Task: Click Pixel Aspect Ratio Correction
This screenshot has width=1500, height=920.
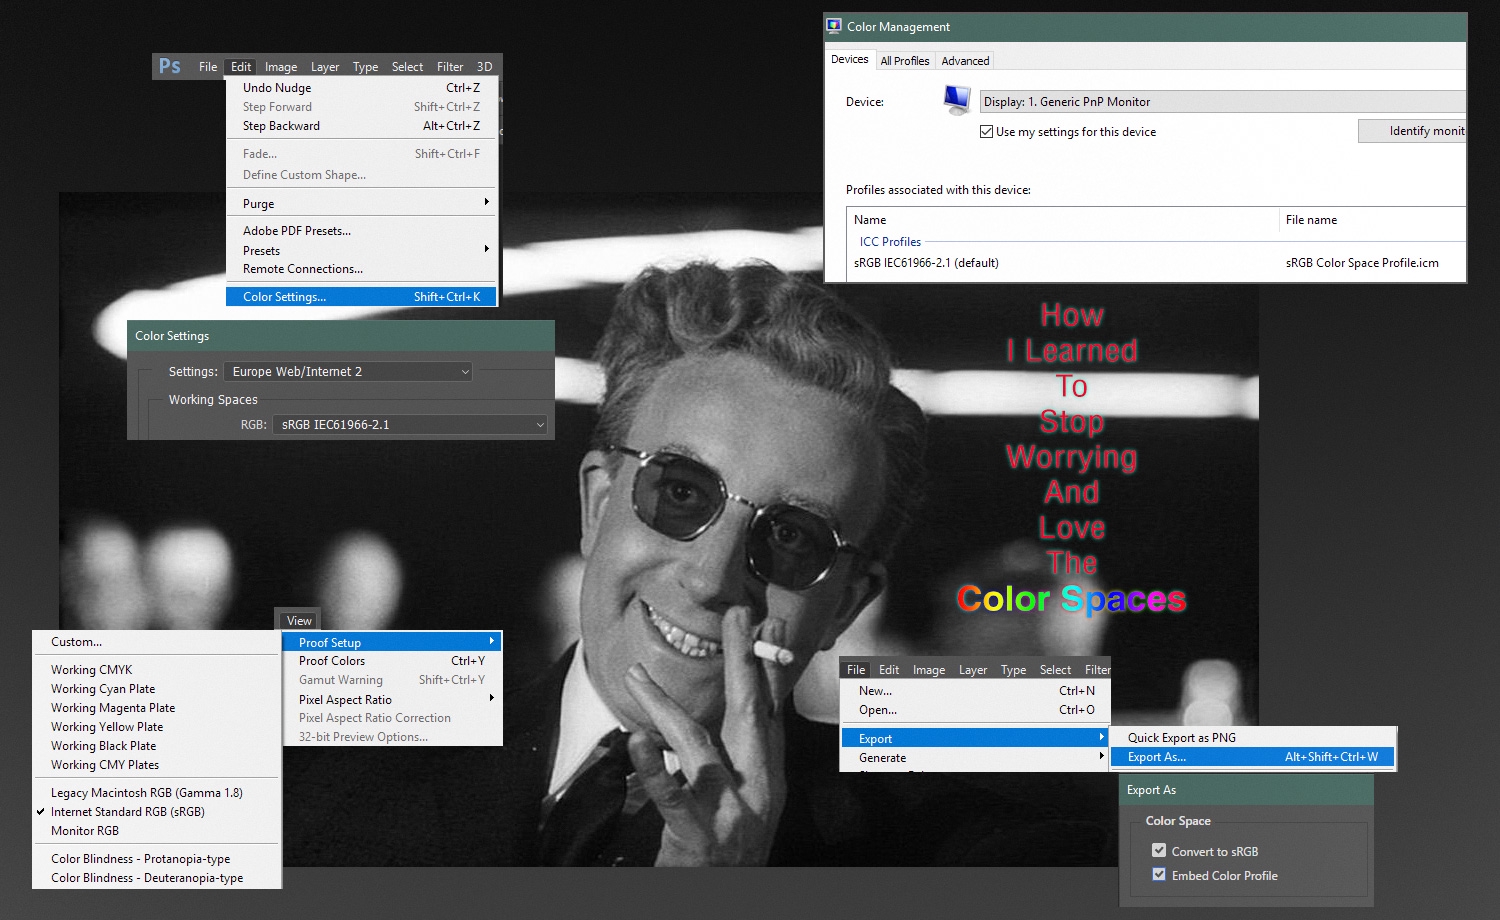Action: pos(392,718)
